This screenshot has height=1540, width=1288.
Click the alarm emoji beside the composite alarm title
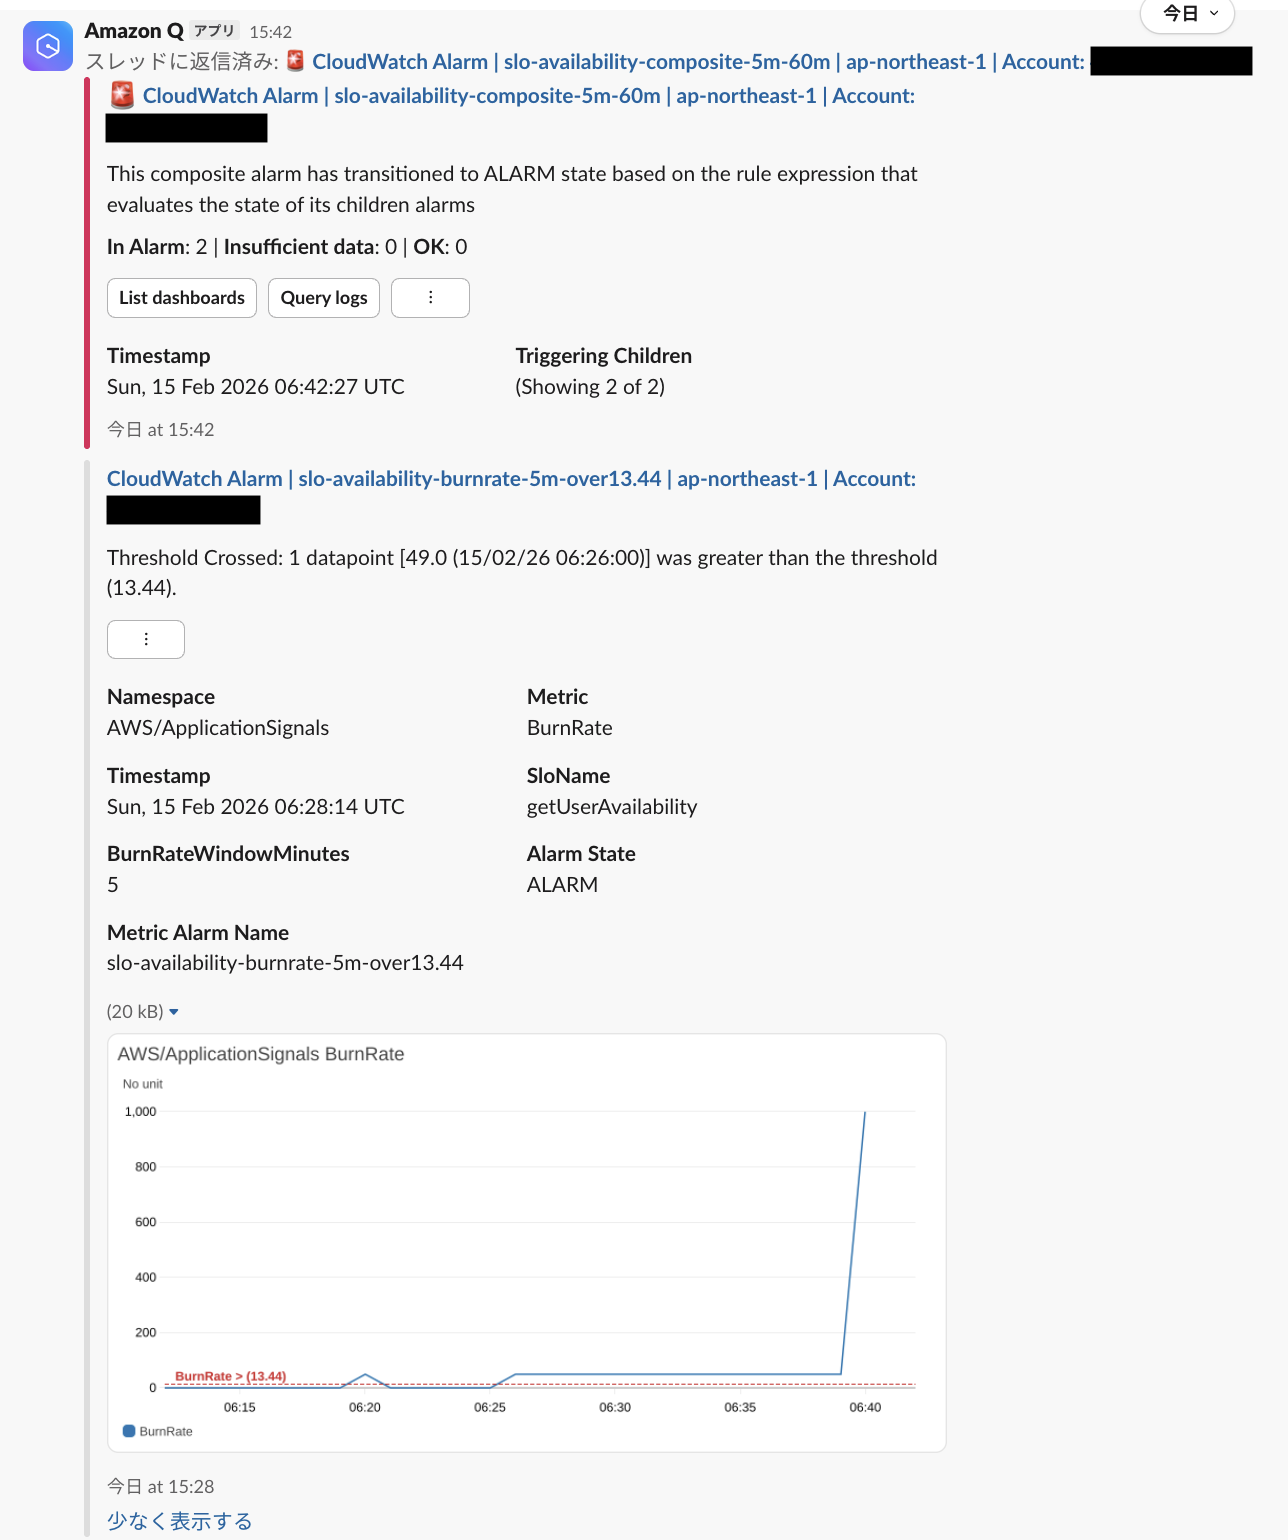(122, 95)
